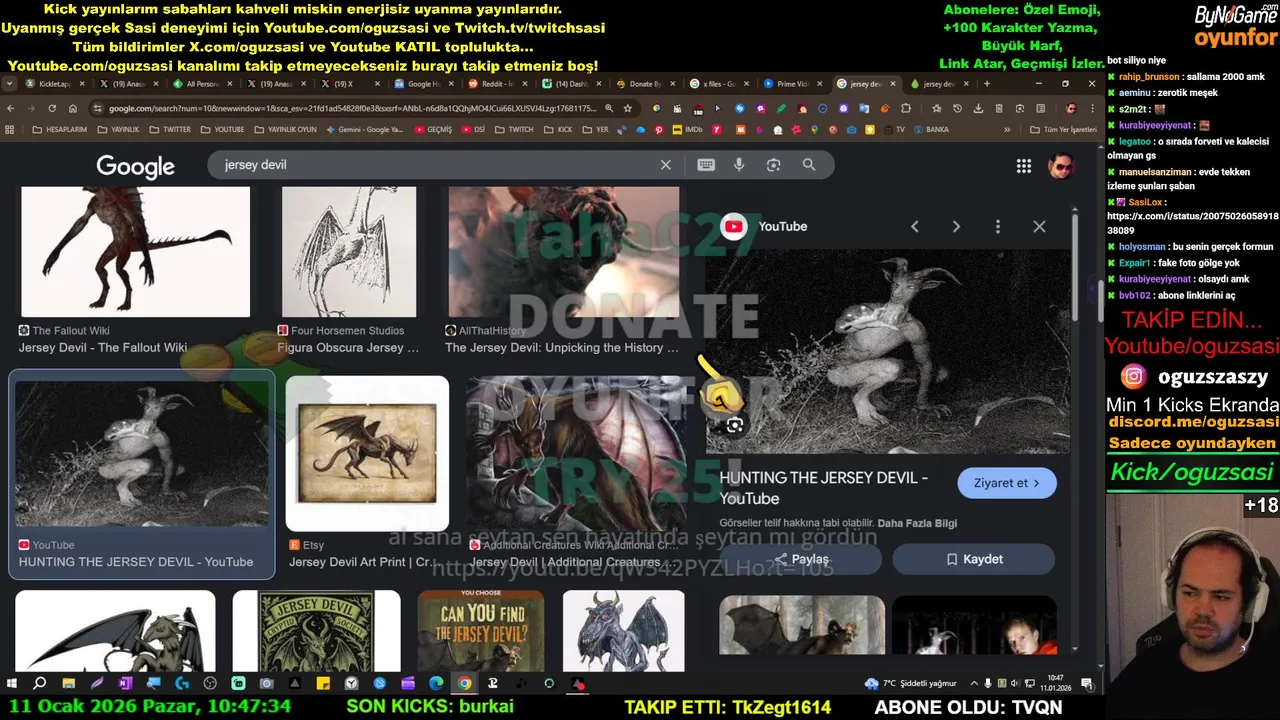Switch to the Reddit tab
Screen dimensions: 1280x720
[497, 84]
